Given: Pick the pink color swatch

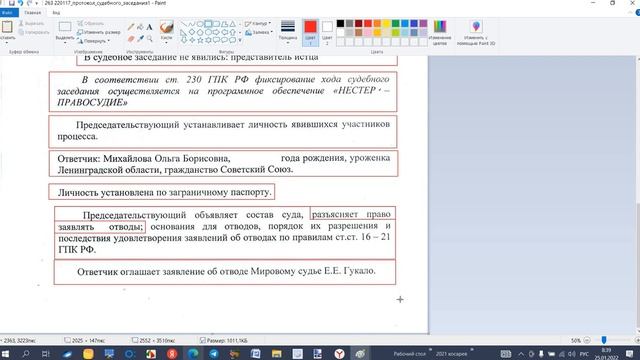Looking at the screenshot, I should coord(368,32).
